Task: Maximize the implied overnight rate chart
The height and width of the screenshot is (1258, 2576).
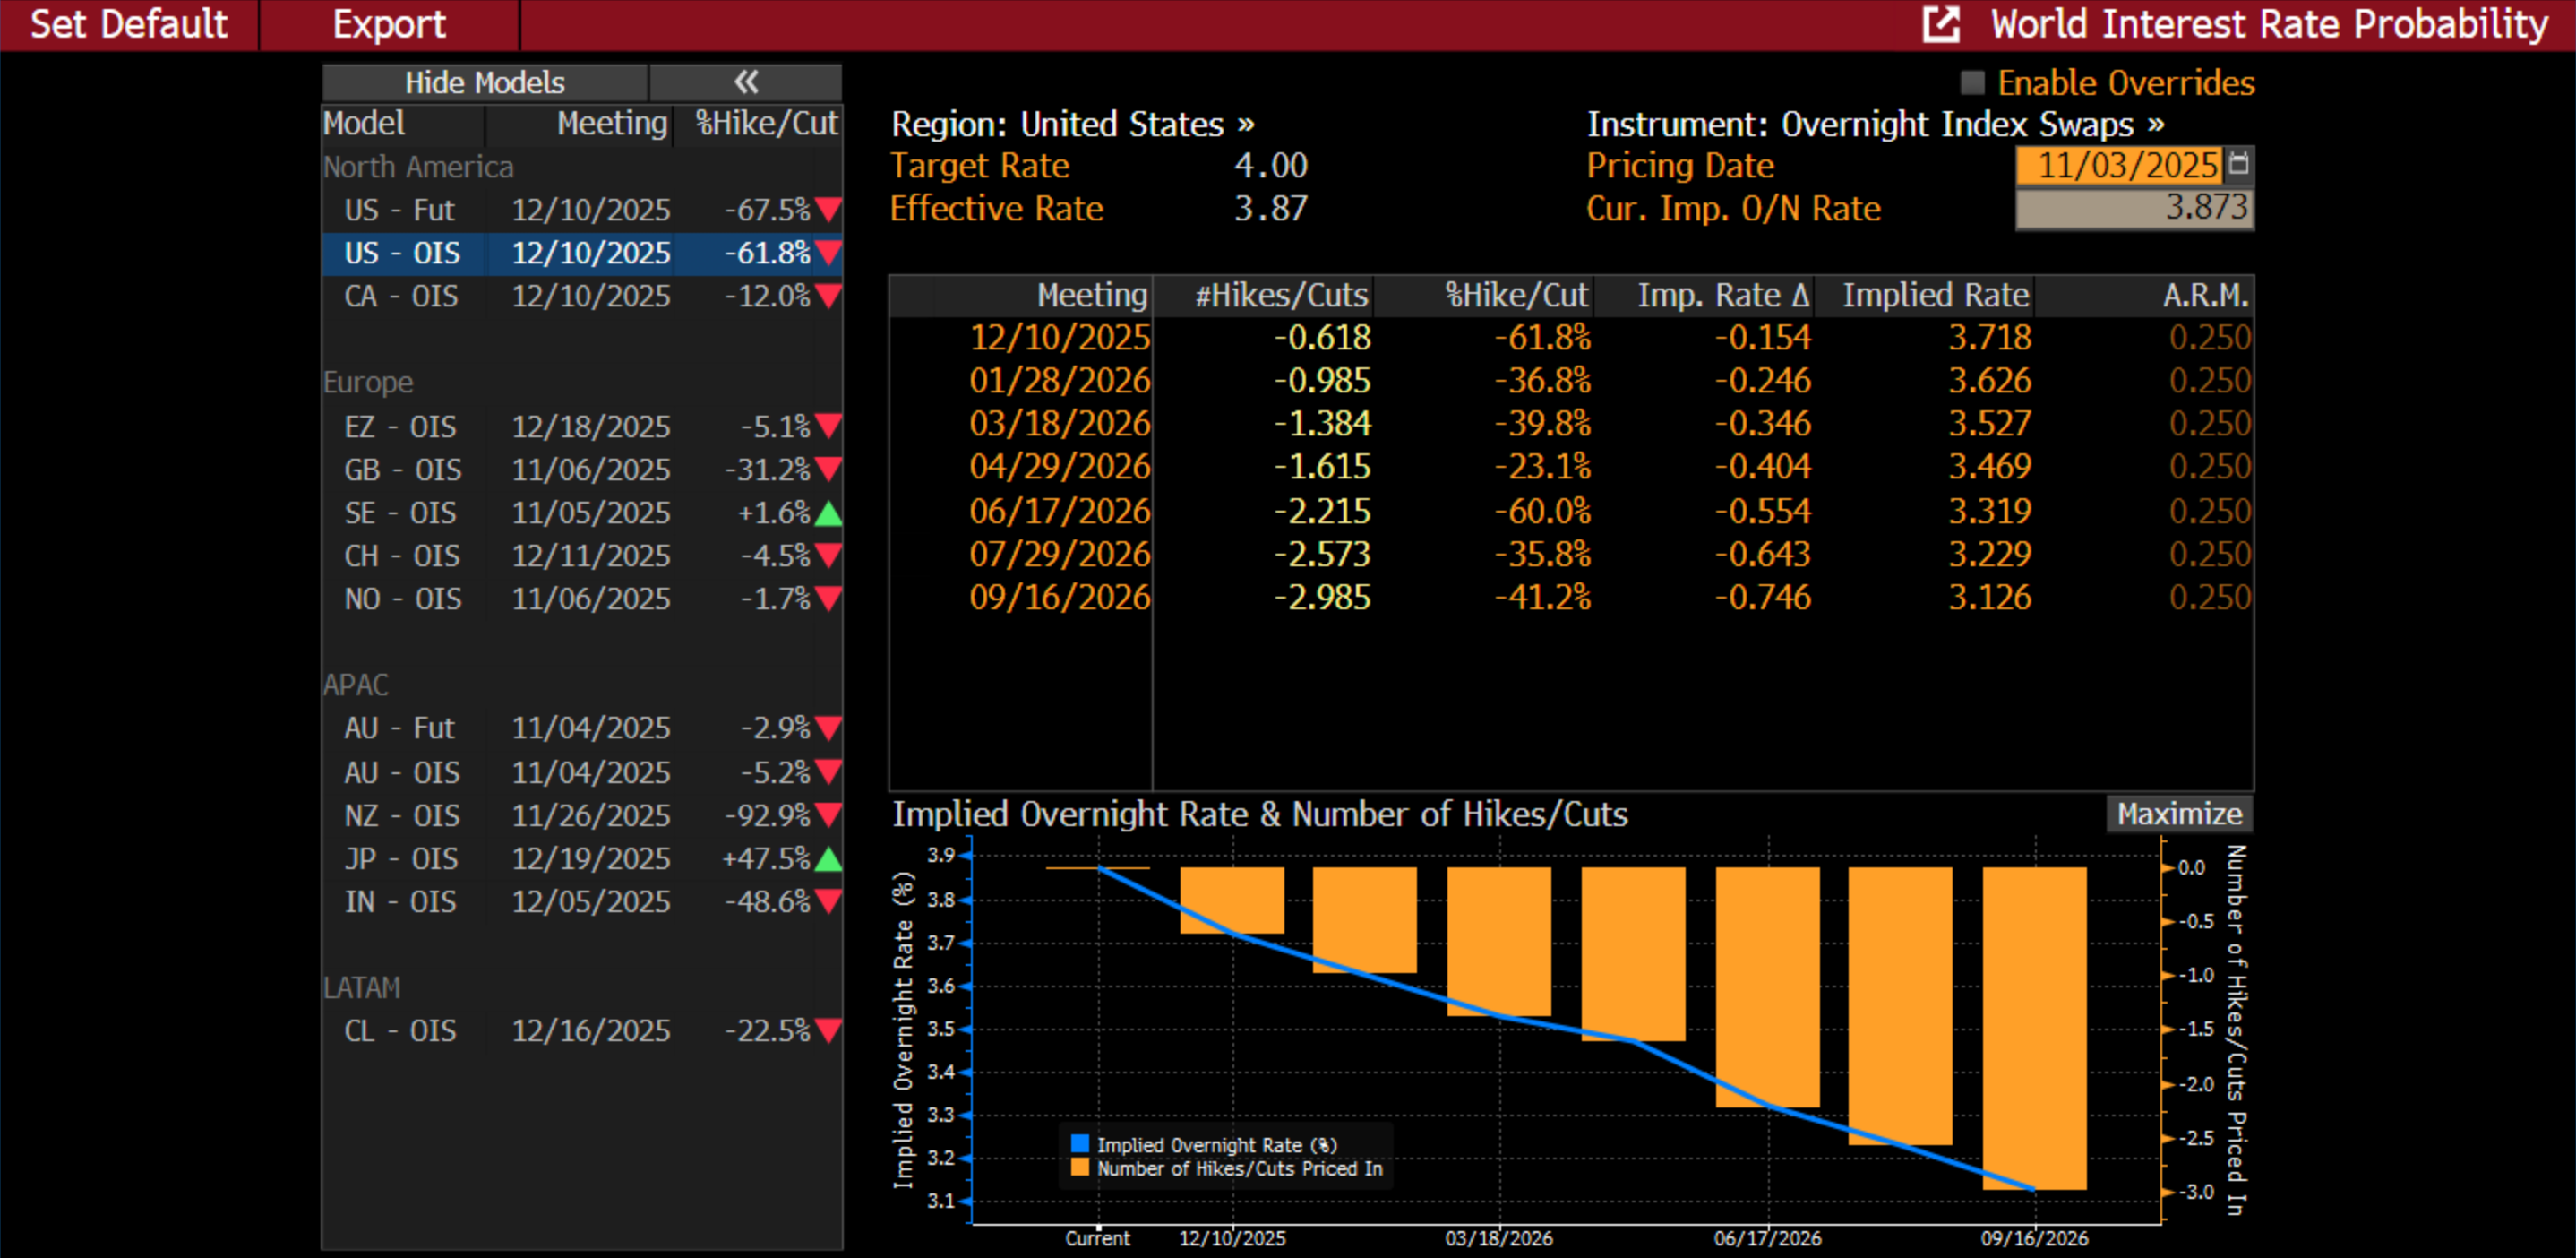Action: tap(2178, 814)
